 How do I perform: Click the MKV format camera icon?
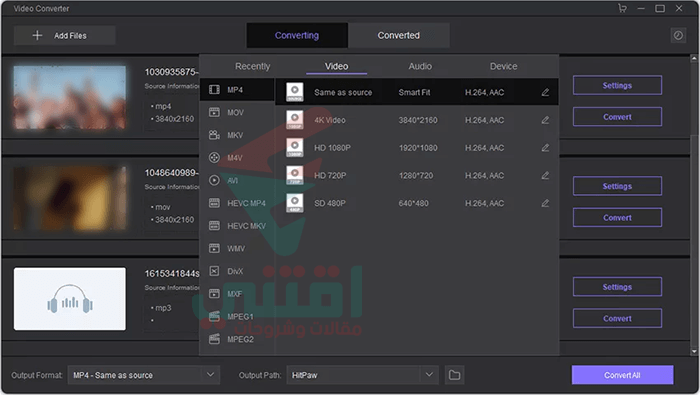214,135
